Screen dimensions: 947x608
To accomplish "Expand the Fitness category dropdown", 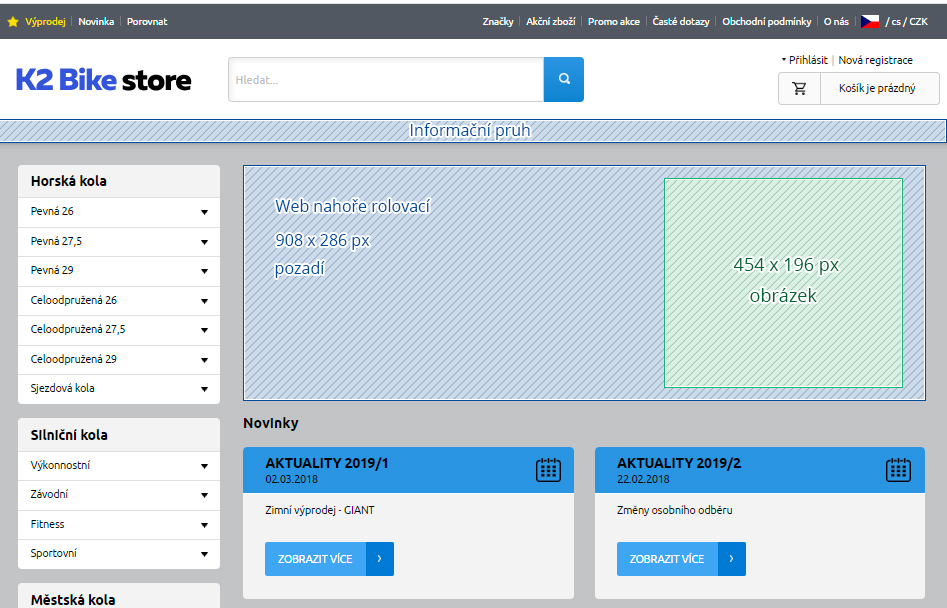I will 203,524.
